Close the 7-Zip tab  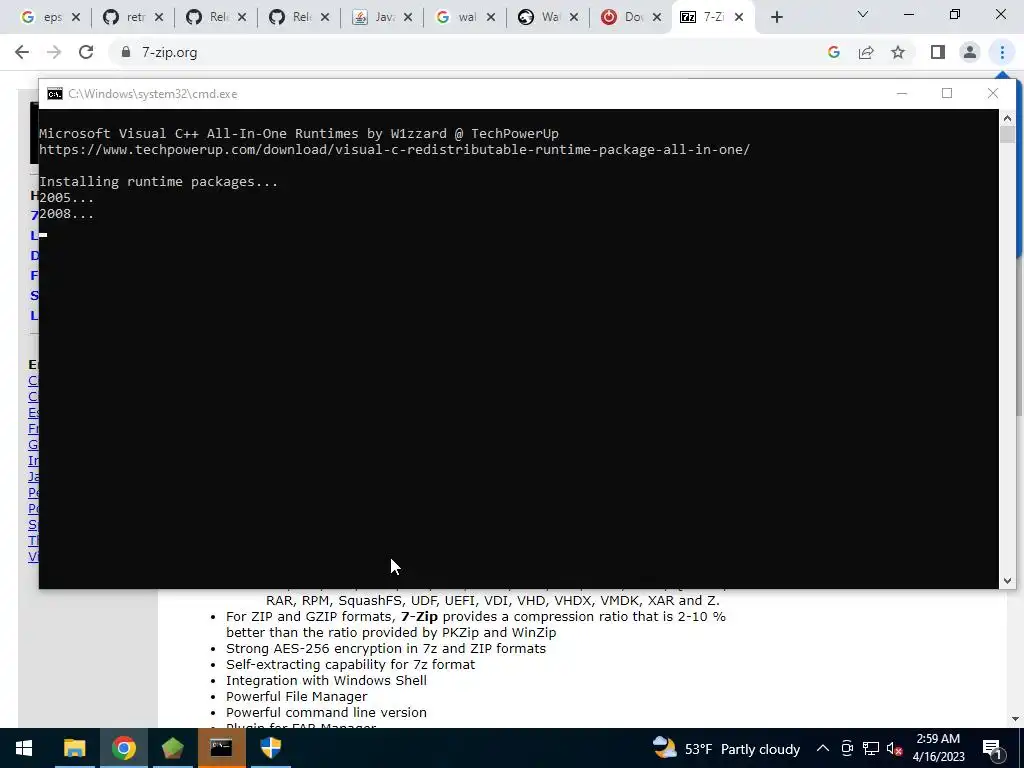point(739,18)
